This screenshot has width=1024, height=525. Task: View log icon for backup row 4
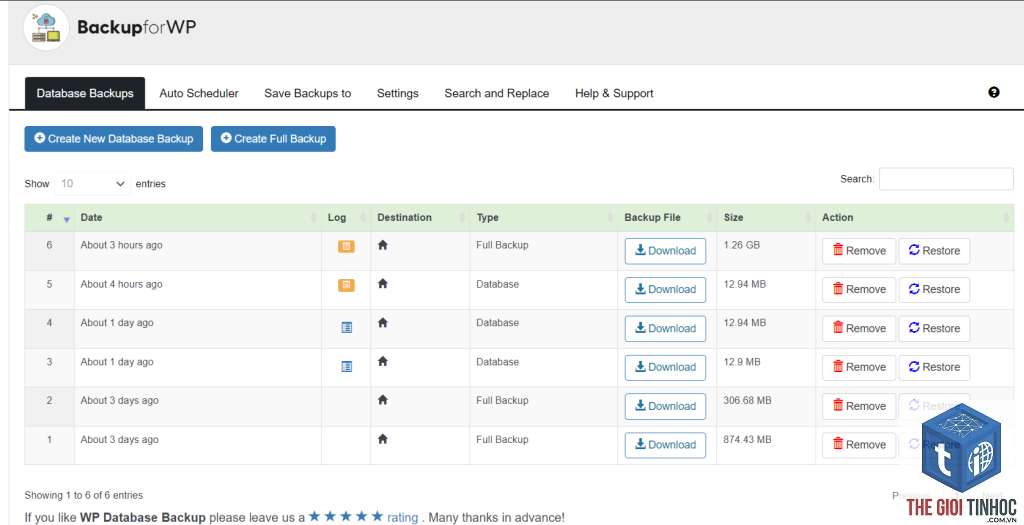pos(347,328)
